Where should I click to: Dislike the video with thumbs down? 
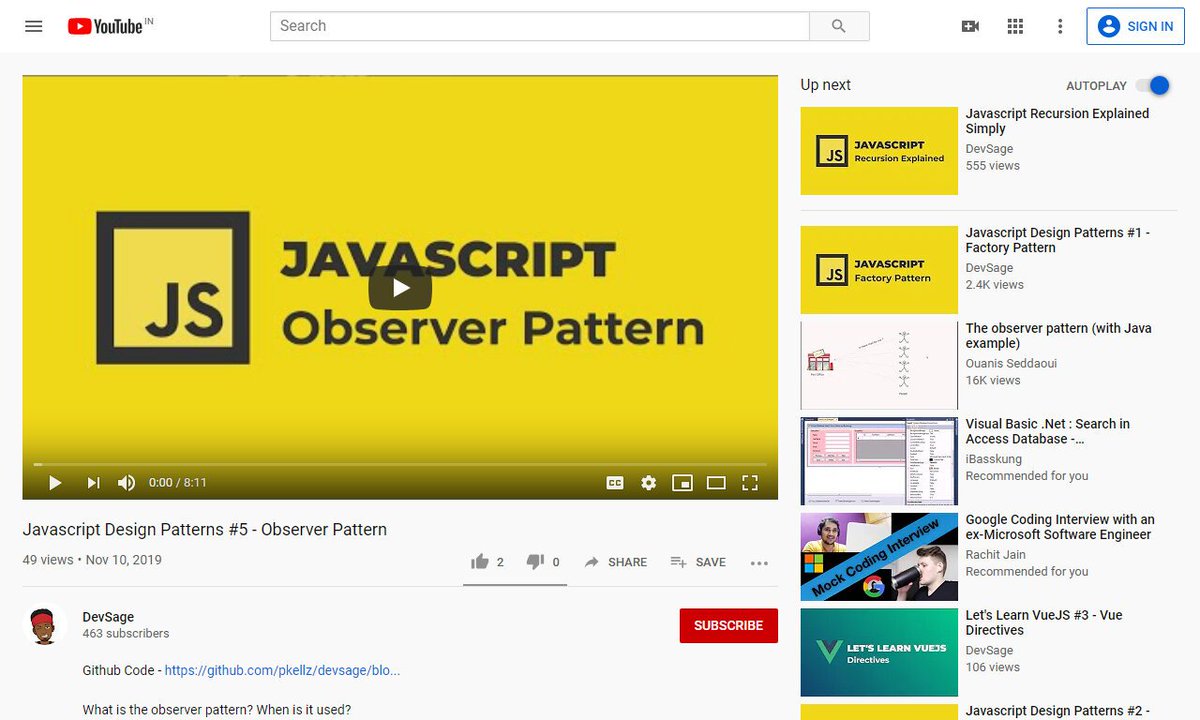[543, 562]
